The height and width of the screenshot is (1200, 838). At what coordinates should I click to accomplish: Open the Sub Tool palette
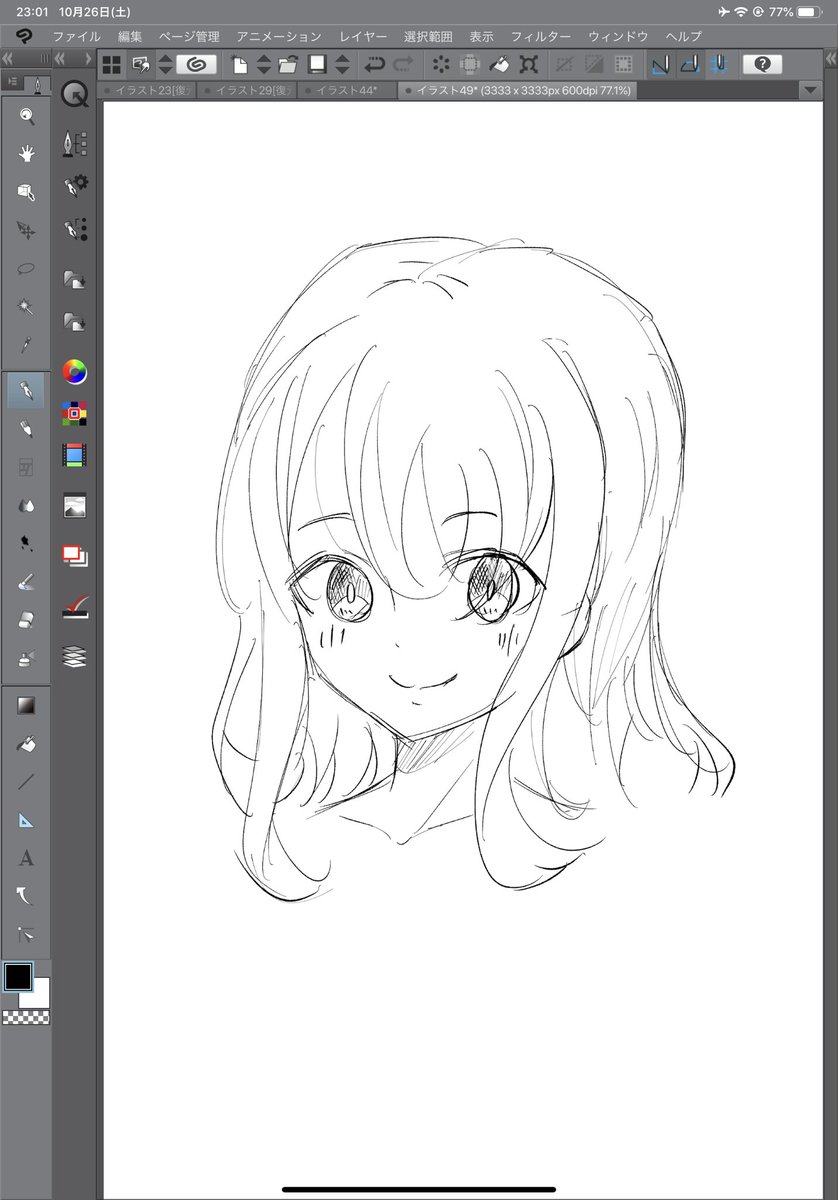tap(75, 144)
